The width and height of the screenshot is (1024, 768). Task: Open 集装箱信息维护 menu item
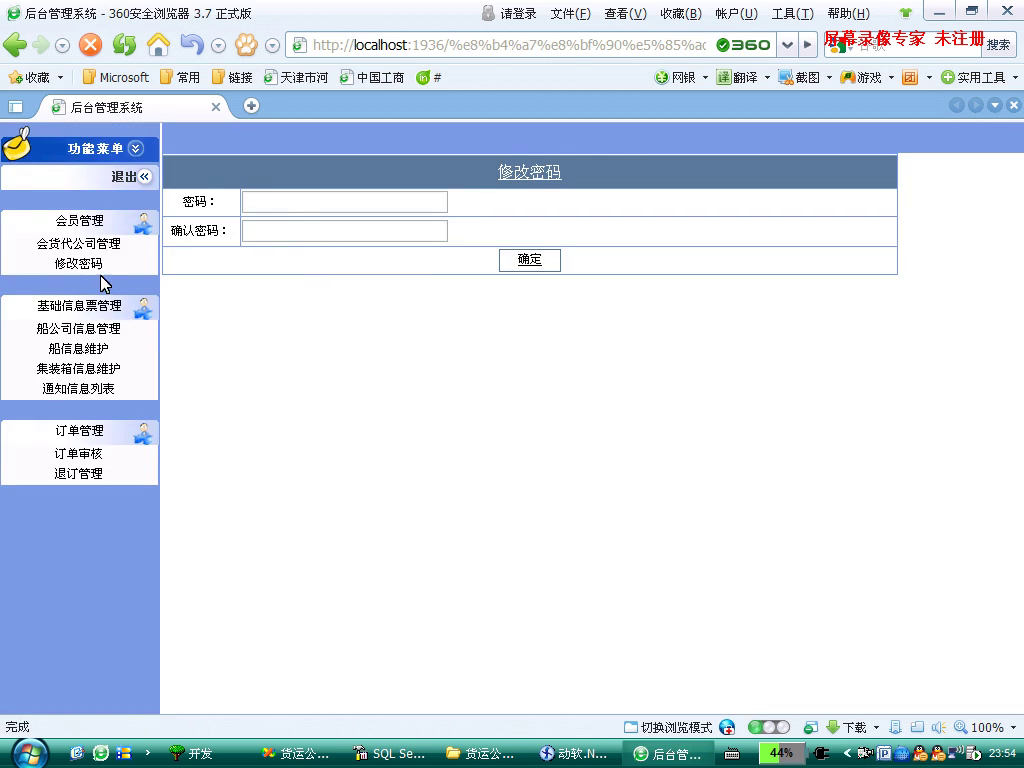point(78,368)
